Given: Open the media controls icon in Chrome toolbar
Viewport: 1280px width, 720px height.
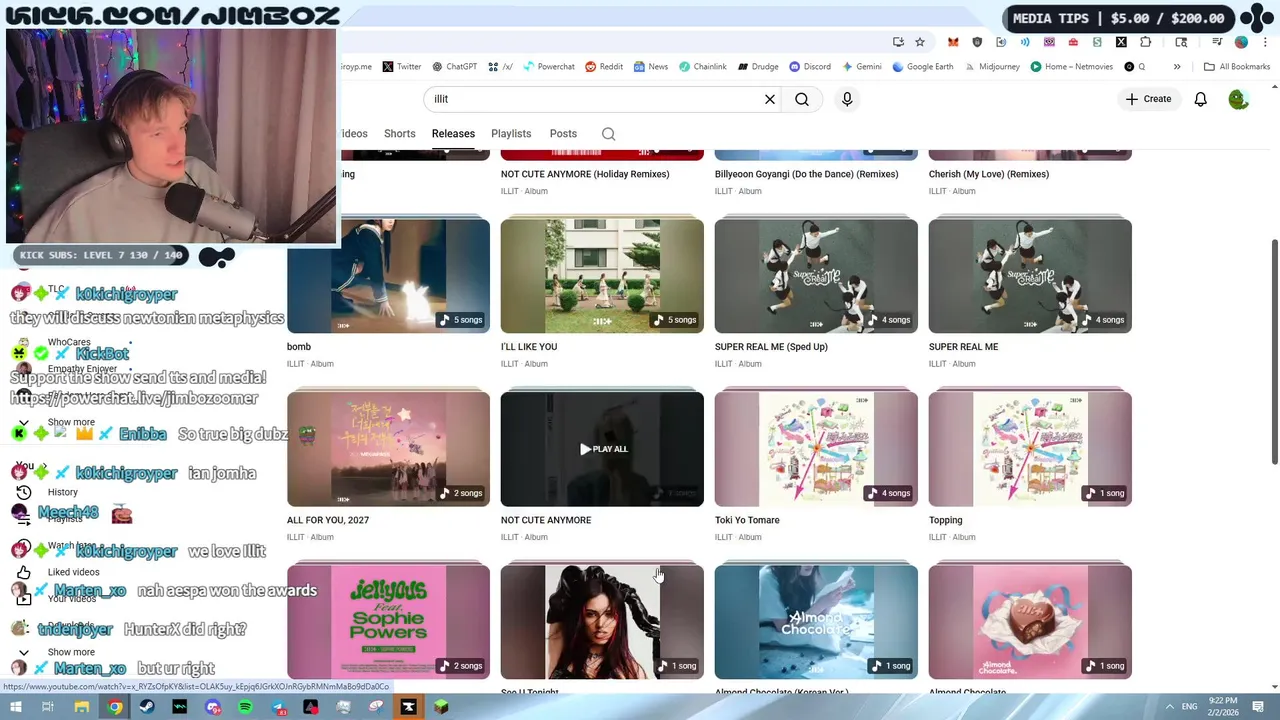Looking at the screenshot, I should (x=1217, y=42).
